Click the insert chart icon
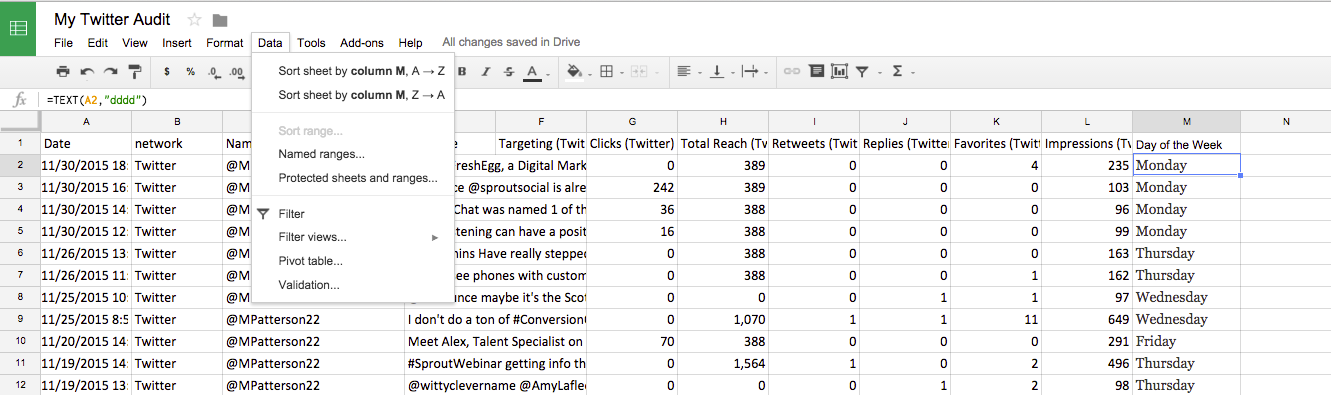Screen dimensions: 1331x395 pyautogui.click(x=839, y=72)
